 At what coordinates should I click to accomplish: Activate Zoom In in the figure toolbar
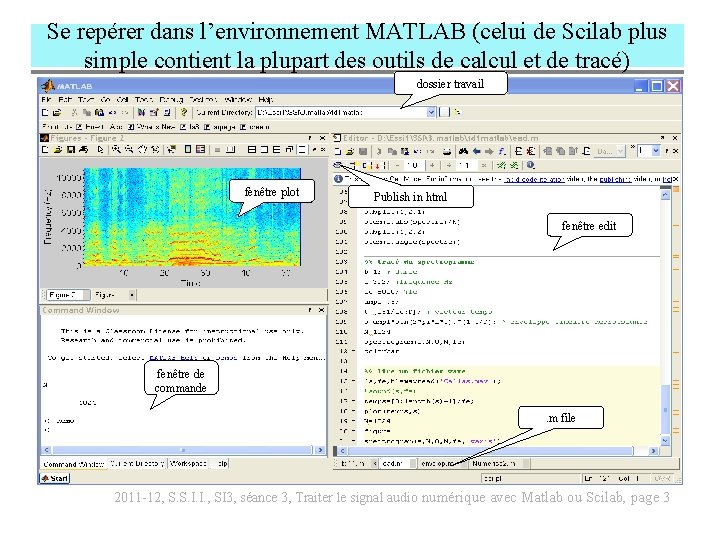tap(116, 150)
